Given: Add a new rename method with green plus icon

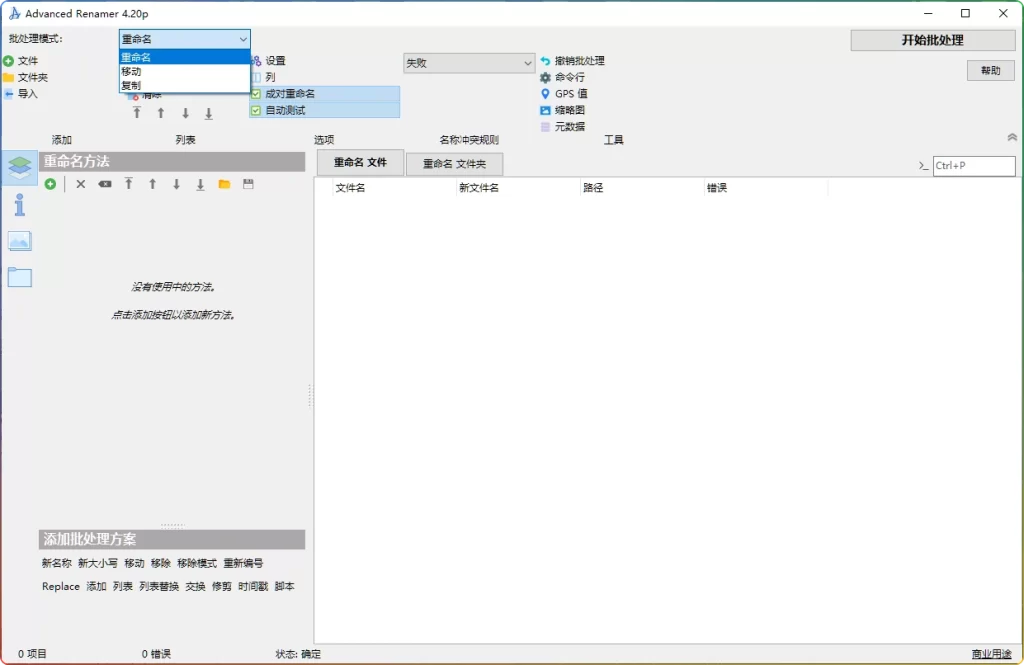Looking at the screenshot, I should [51, 184].
